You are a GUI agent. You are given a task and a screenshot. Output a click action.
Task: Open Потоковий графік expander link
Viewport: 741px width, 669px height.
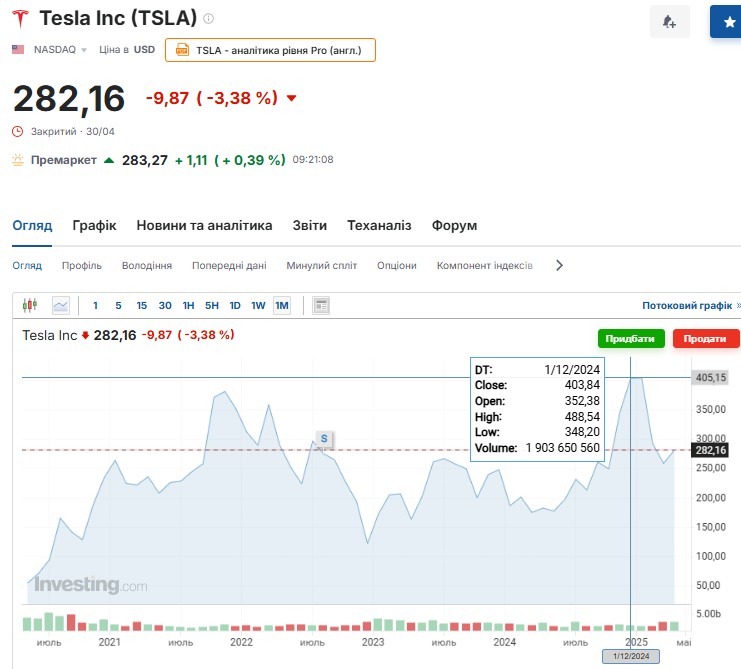pyautogui.click(x=691, y=305)
